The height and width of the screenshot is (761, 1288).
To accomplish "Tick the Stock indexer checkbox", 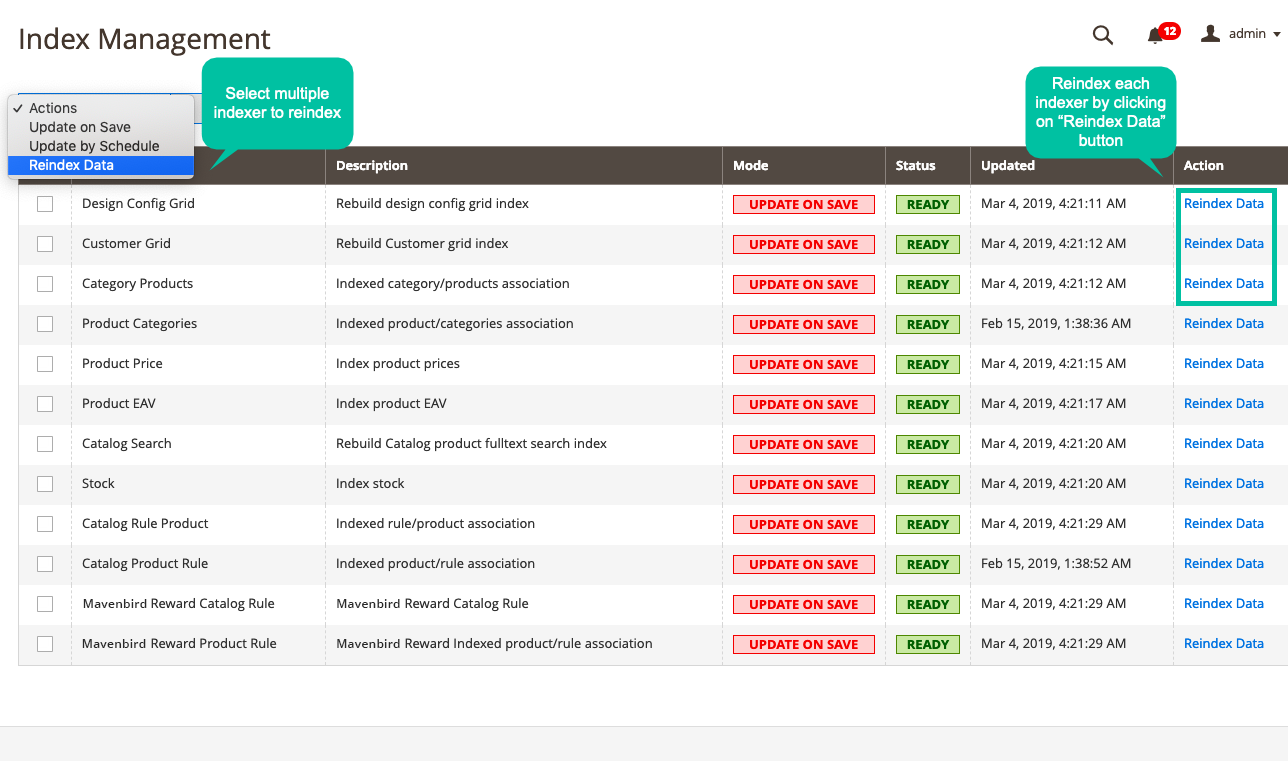I will pyautogui.click(x=45, y=484).
